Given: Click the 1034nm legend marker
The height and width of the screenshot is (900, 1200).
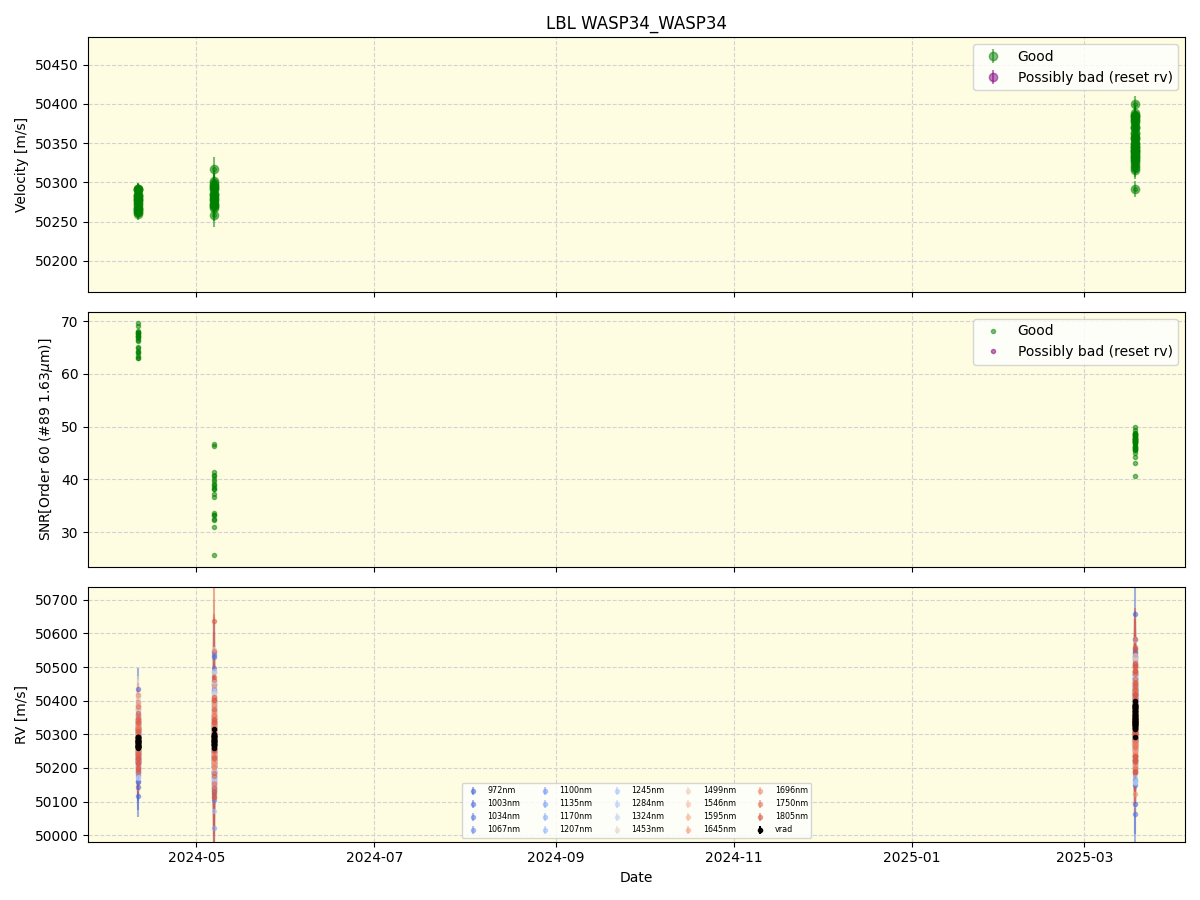Looking at the screenshot, I should point(473,816).
